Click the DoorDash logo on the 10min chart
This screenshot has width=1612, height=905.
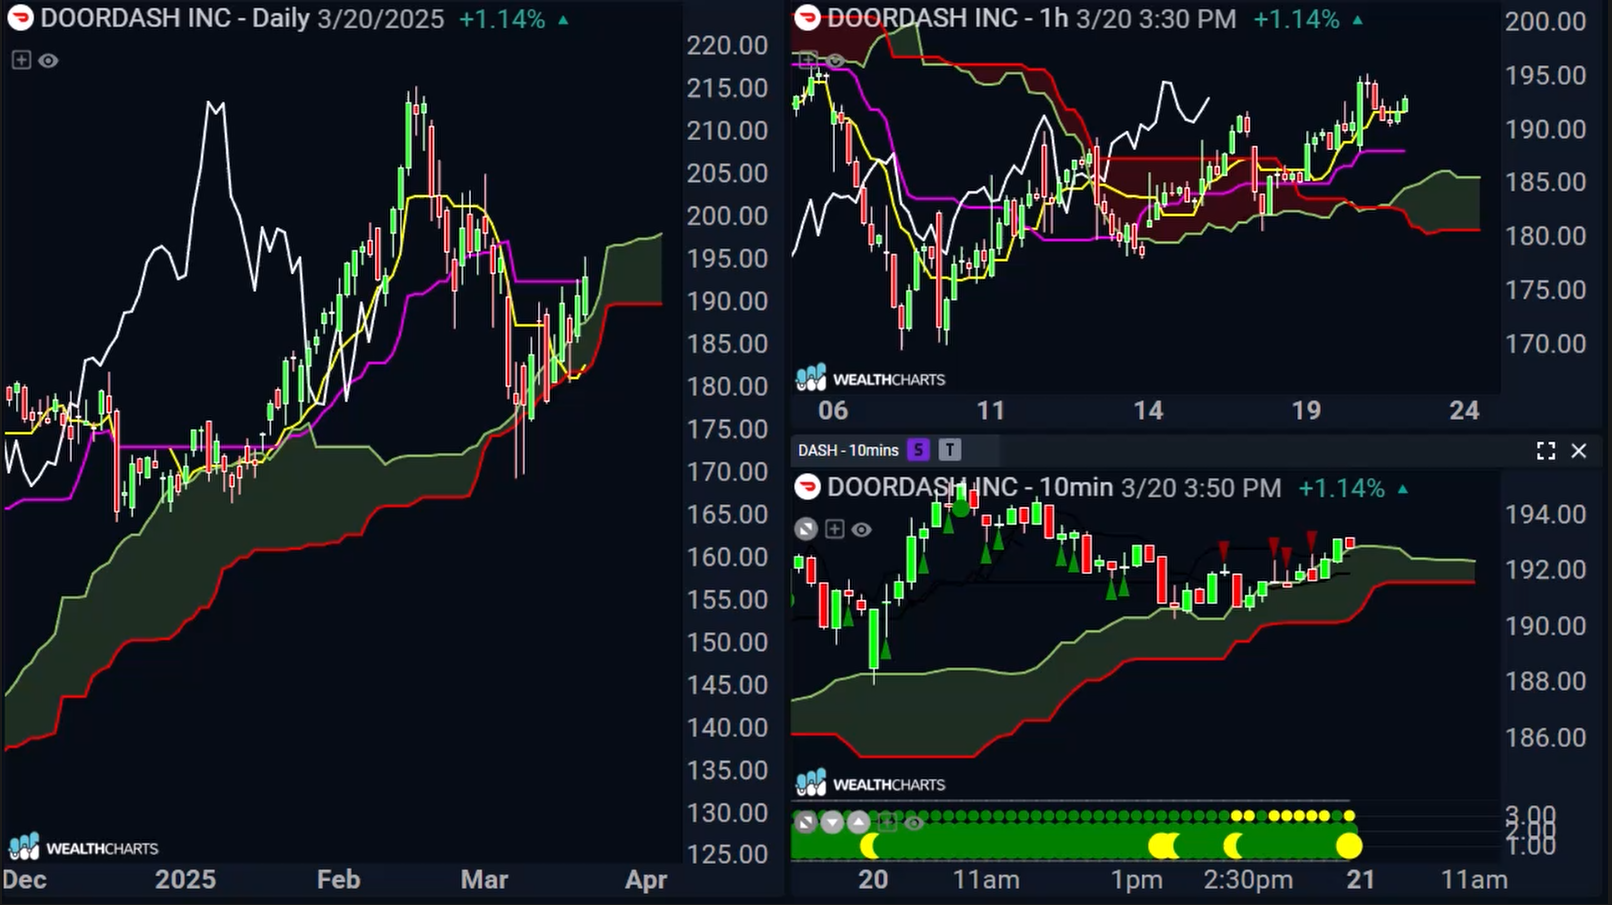(807, 487)
